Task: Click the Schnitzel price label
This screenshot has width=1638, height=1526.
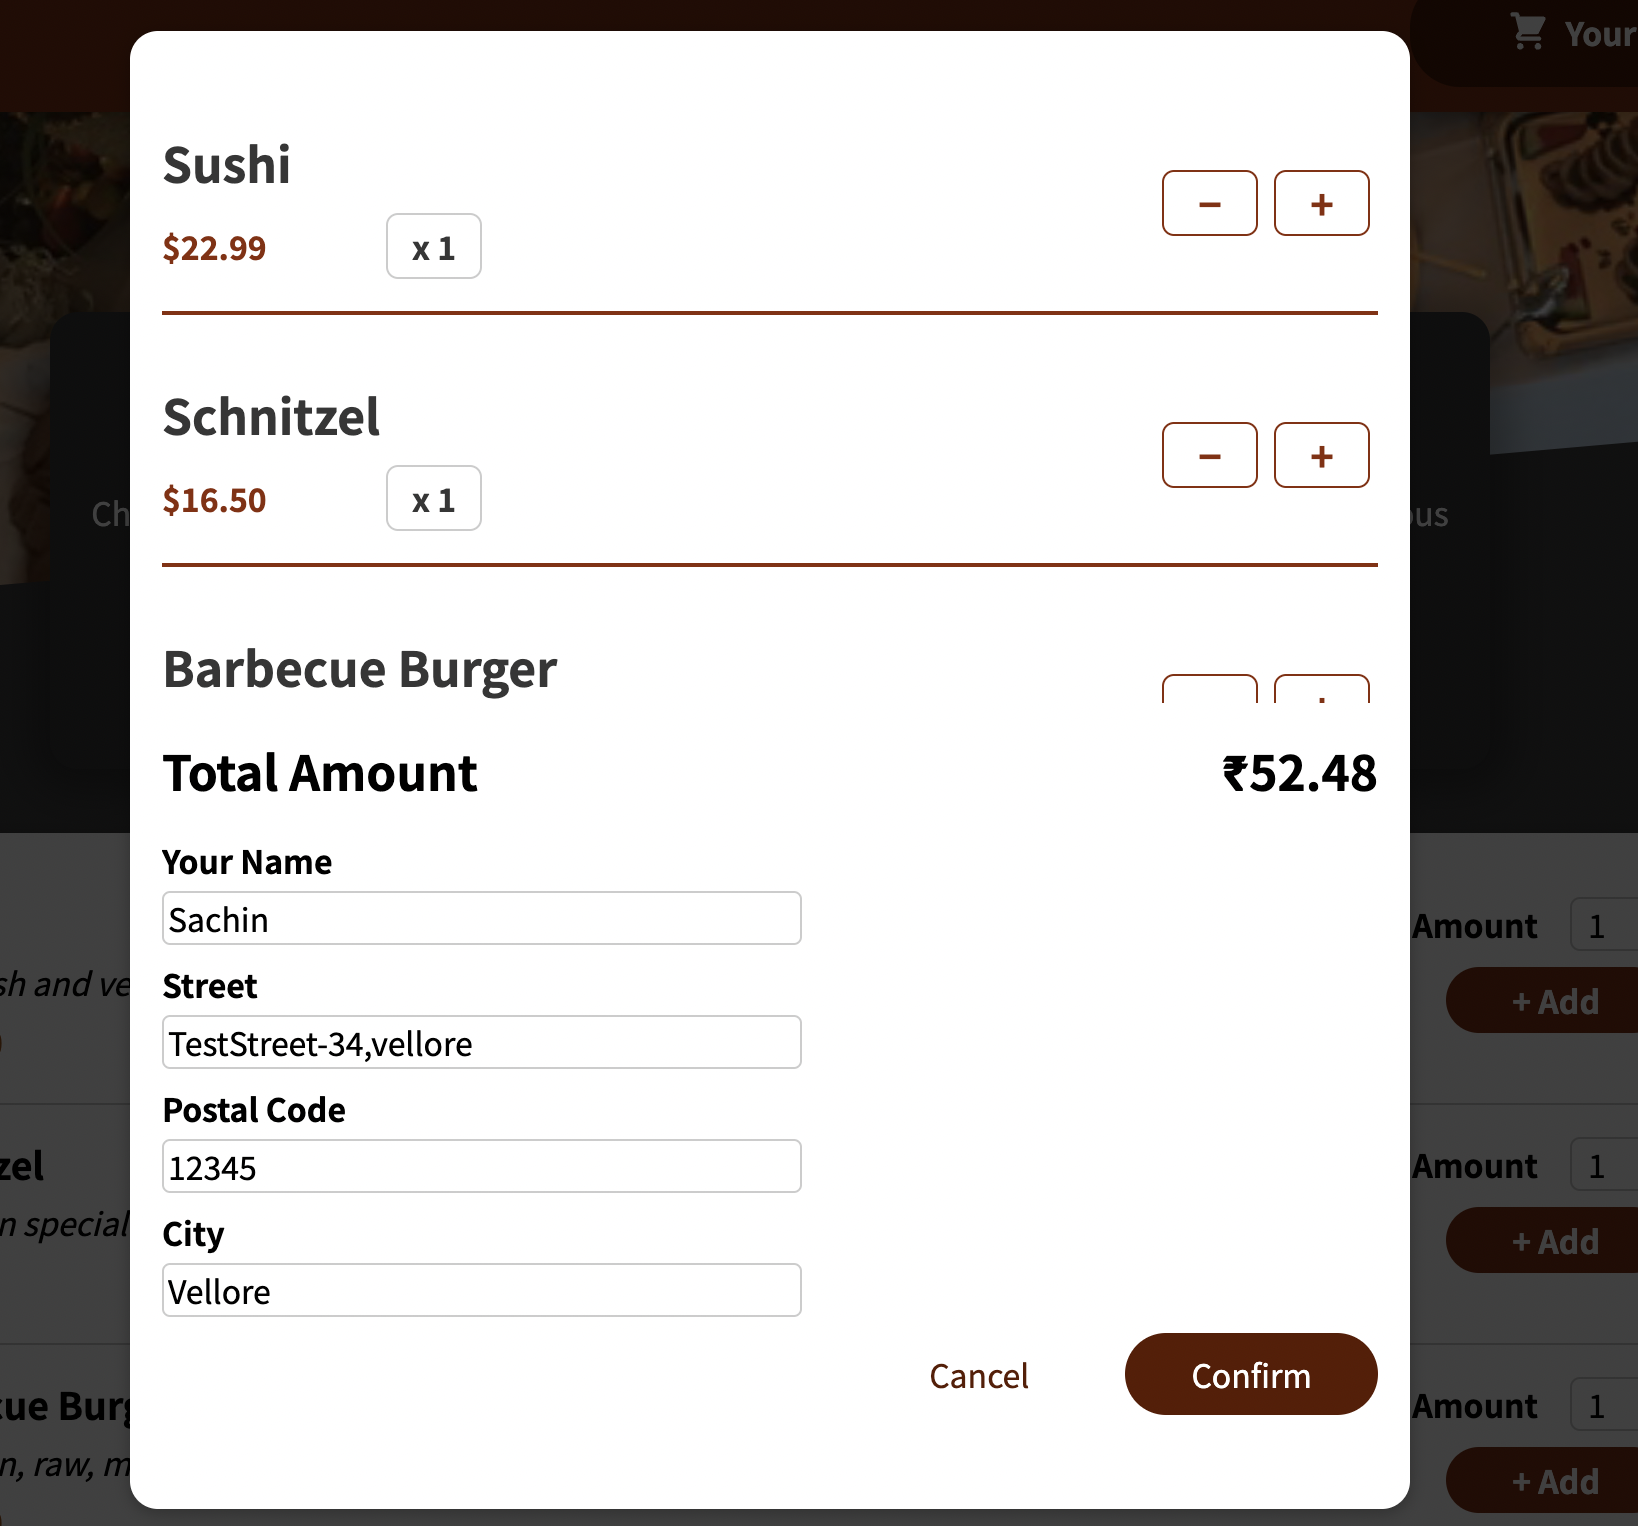Action: click(214, 499)
